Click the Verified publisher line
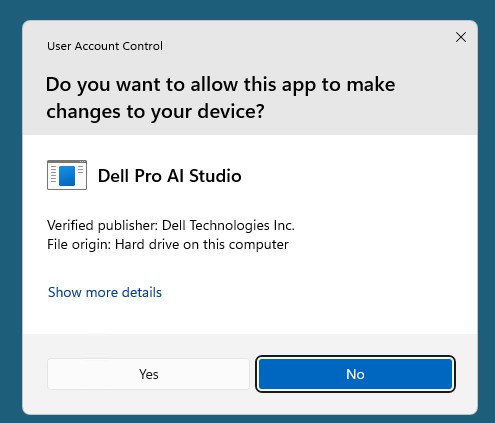495x423 pixels. 171,226
